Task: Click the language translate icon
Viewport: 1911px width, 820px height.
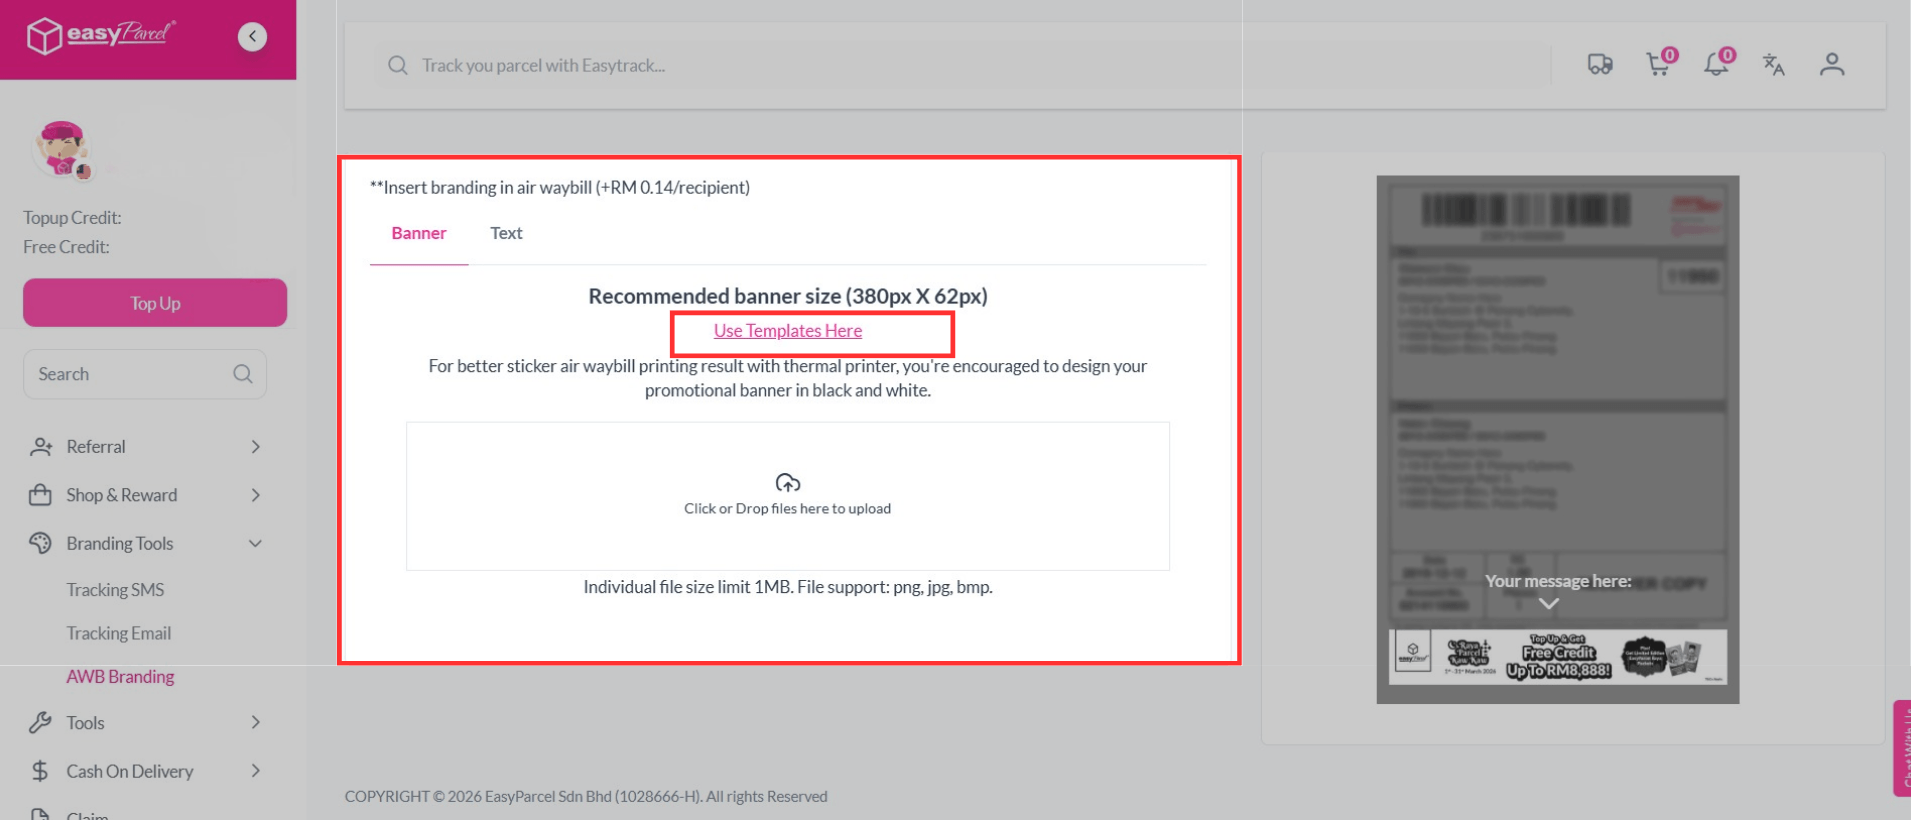Action: (1773, 65)
